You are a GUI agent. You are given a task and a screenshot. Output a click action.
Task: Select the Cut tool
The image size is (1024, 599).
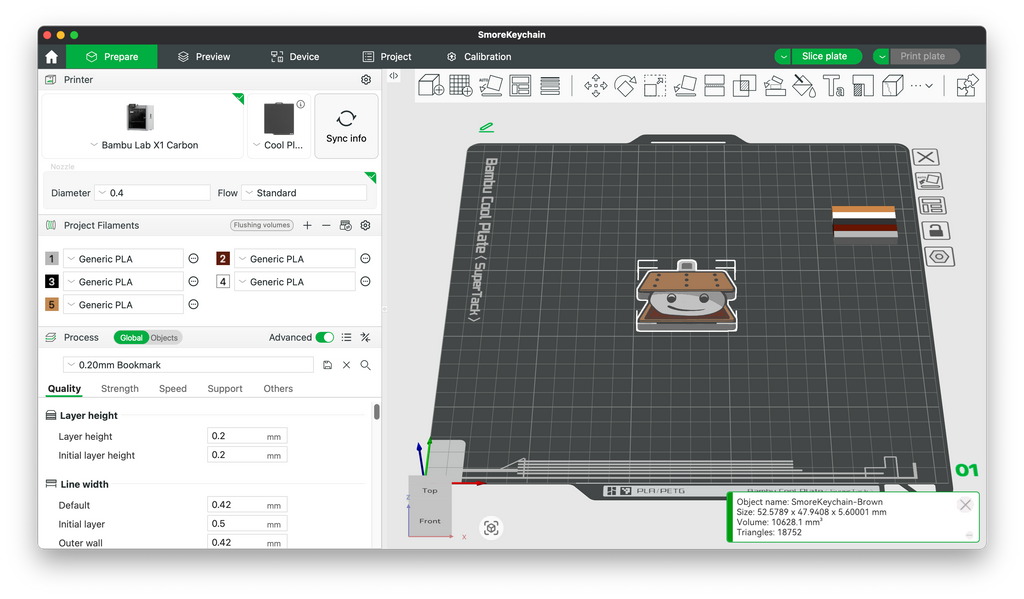point(714,86)
